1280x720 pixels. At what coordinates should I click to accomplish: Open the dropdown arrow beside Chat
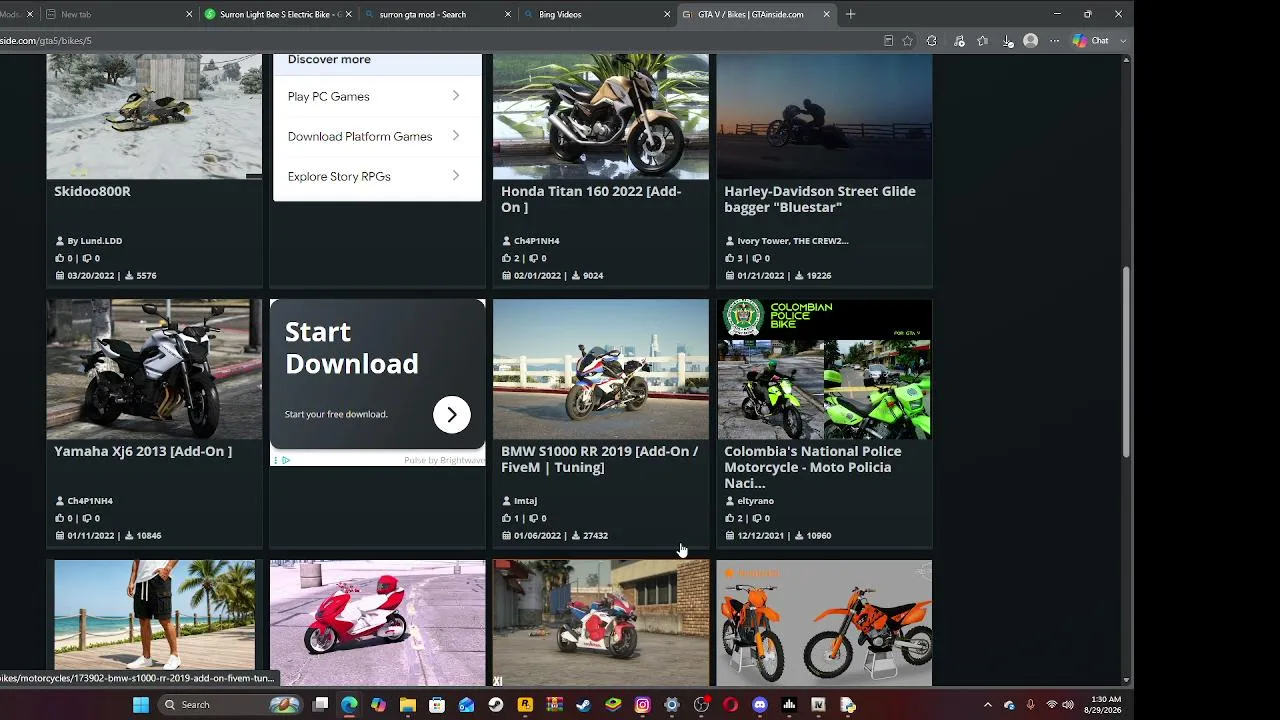point(1123,41)
